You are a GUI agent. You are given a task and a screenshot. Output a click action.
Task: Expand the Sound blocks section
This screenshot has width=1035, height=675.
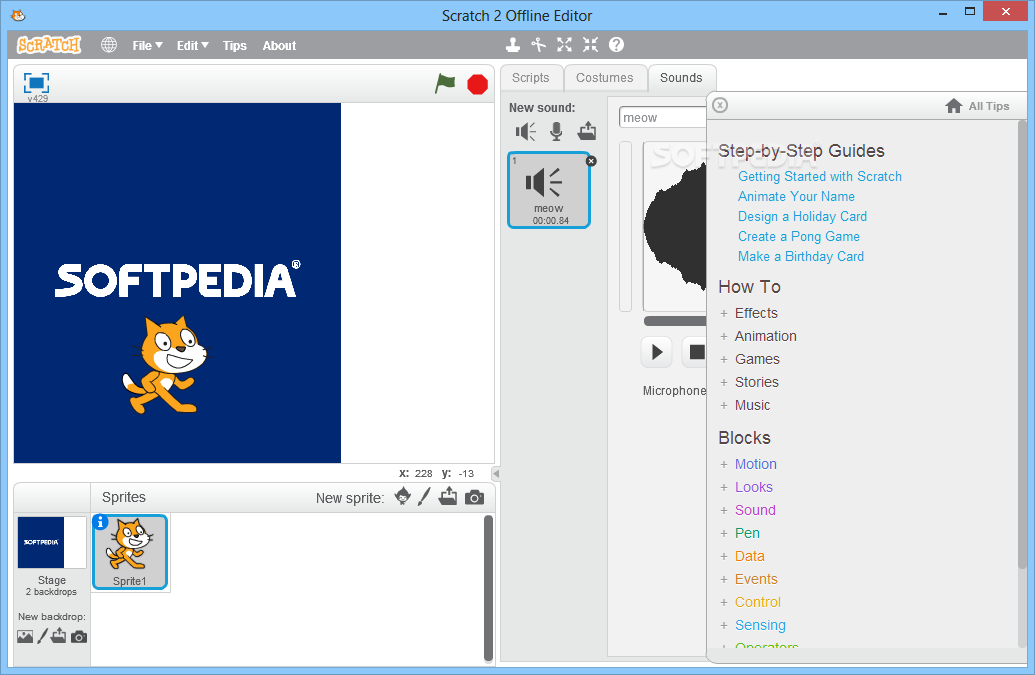click(x=748, y=511)
